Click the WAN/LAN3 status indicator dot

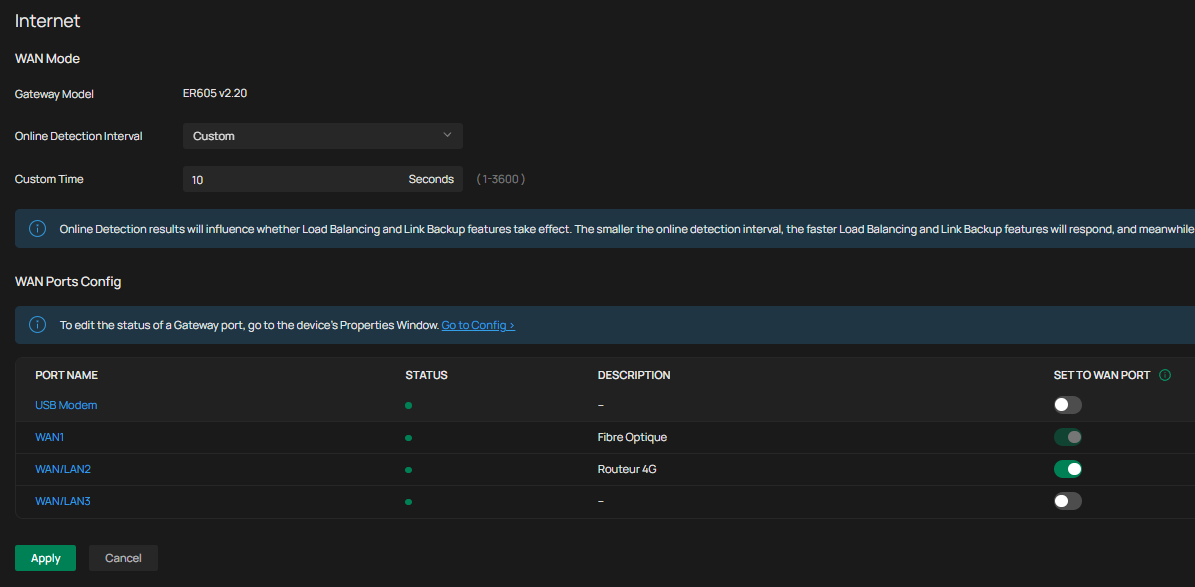point(409,502)
